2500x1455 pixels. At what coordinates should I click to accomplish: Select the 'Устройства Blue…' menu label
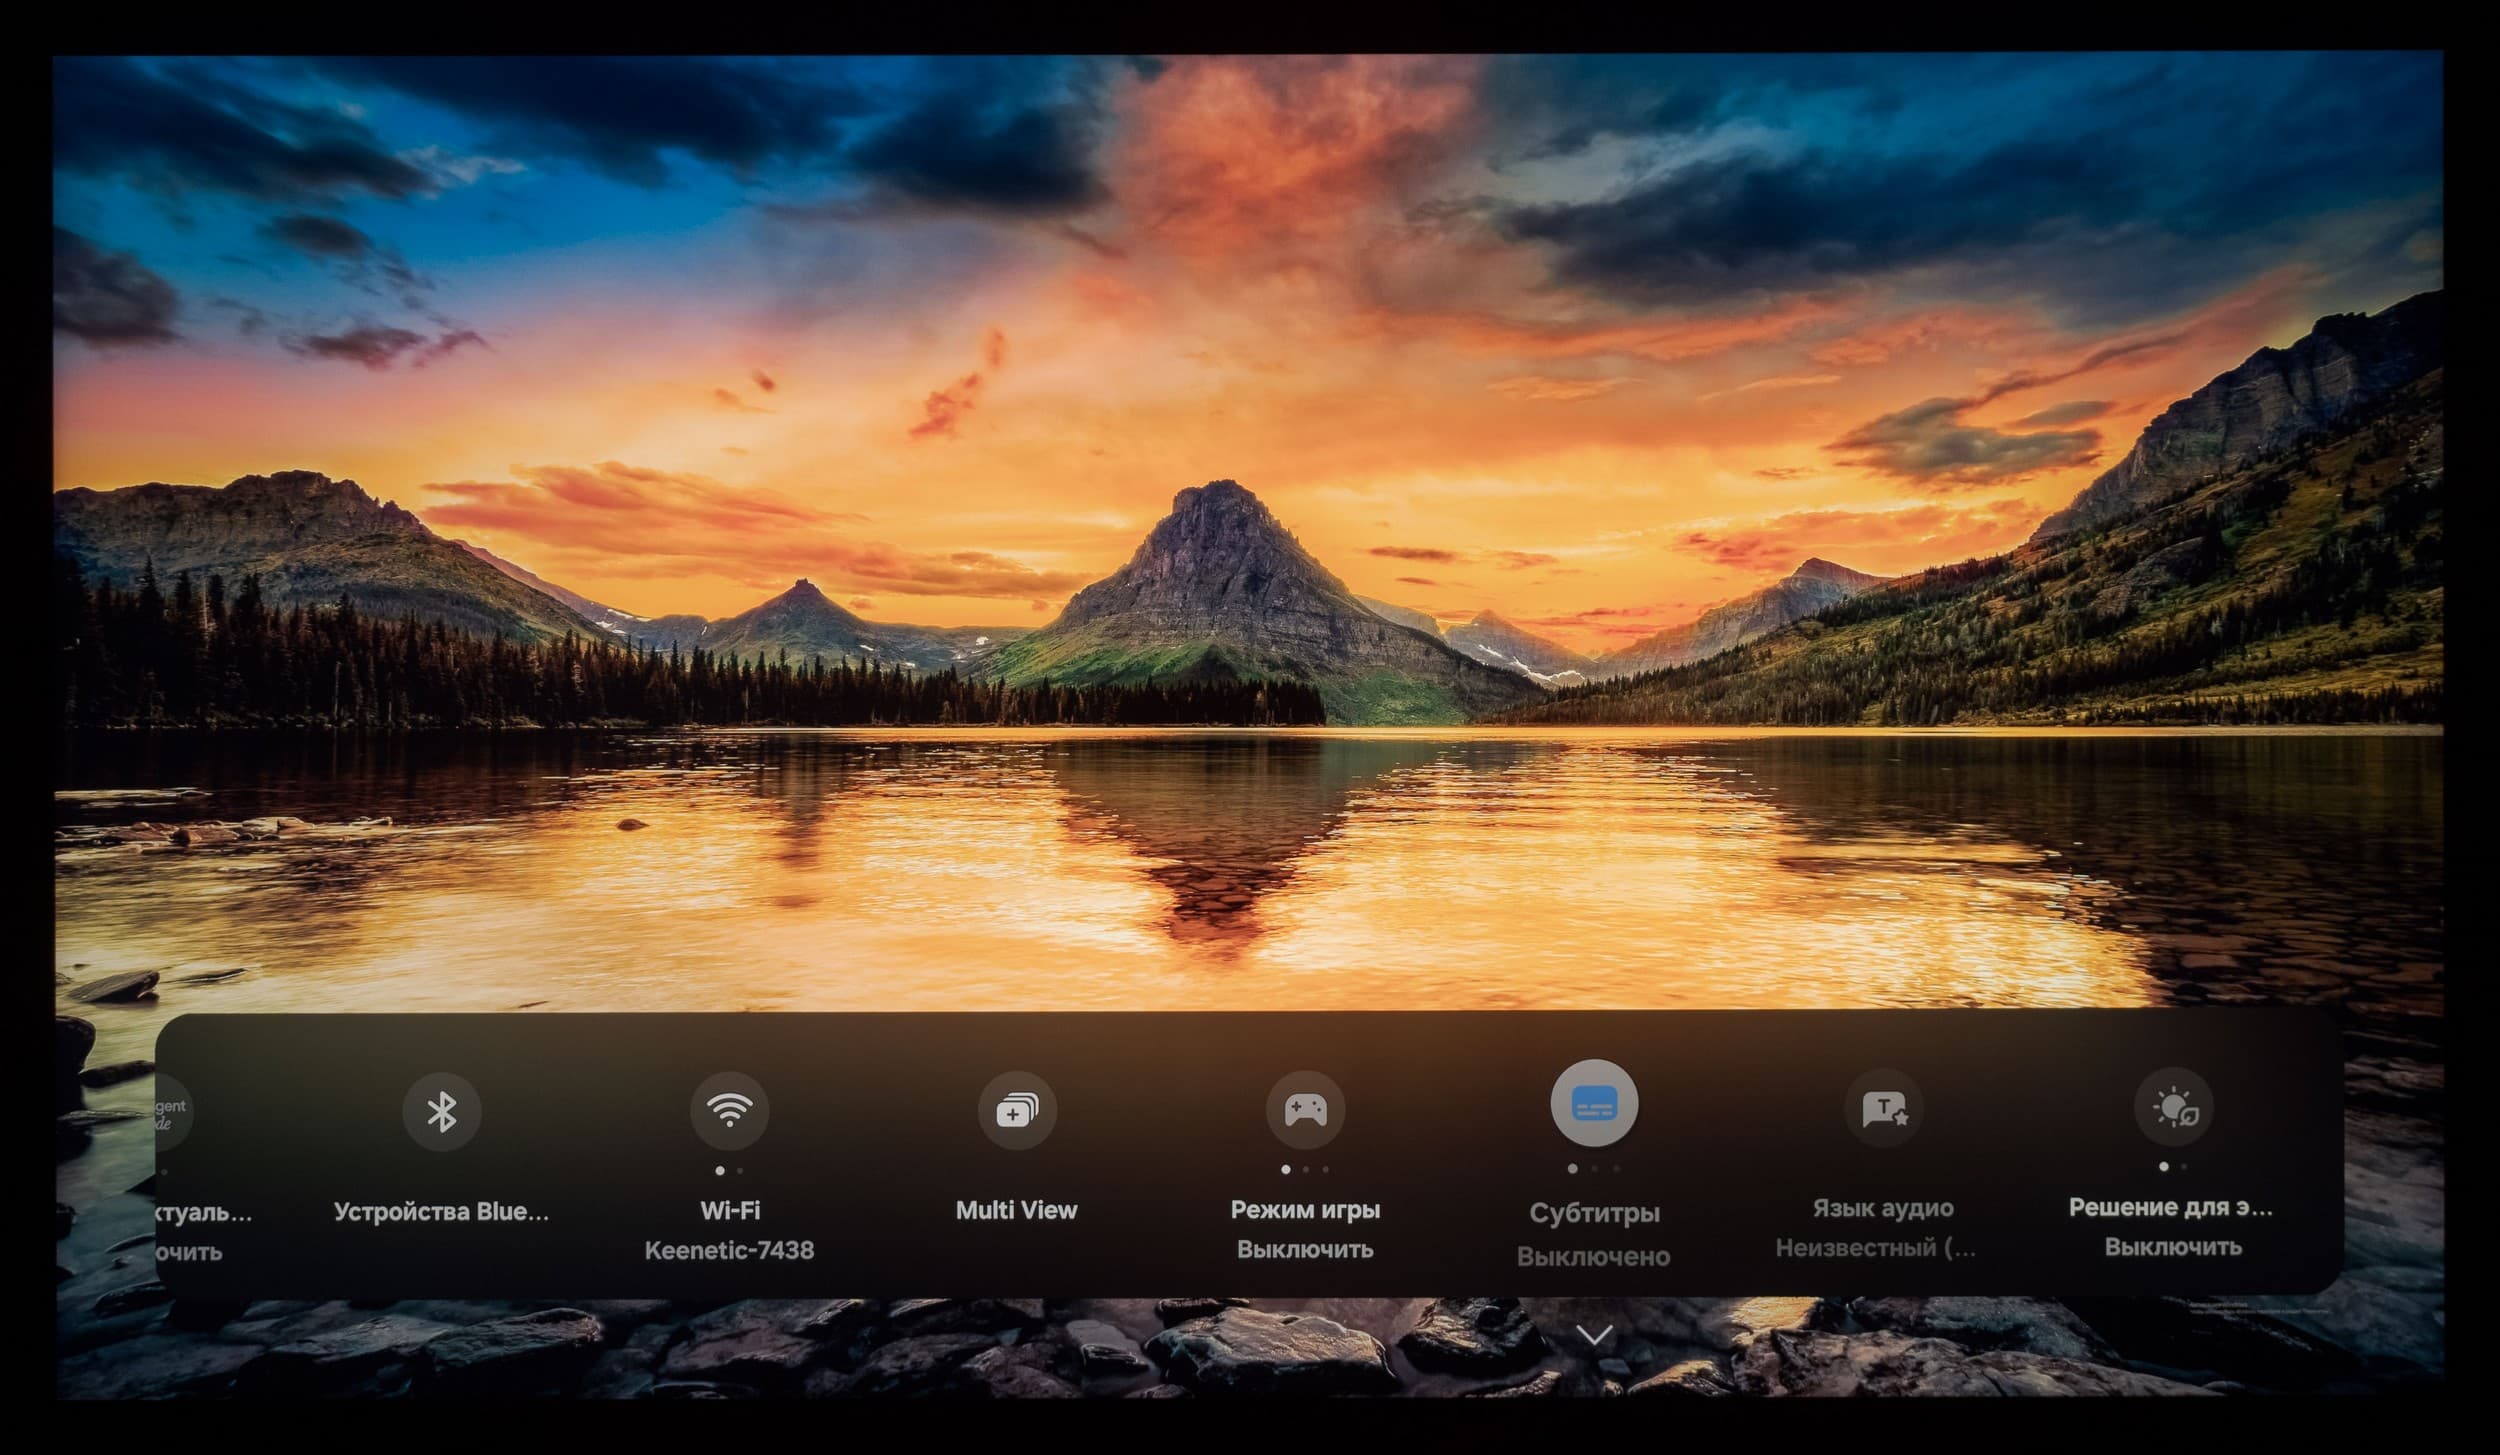441,1211
